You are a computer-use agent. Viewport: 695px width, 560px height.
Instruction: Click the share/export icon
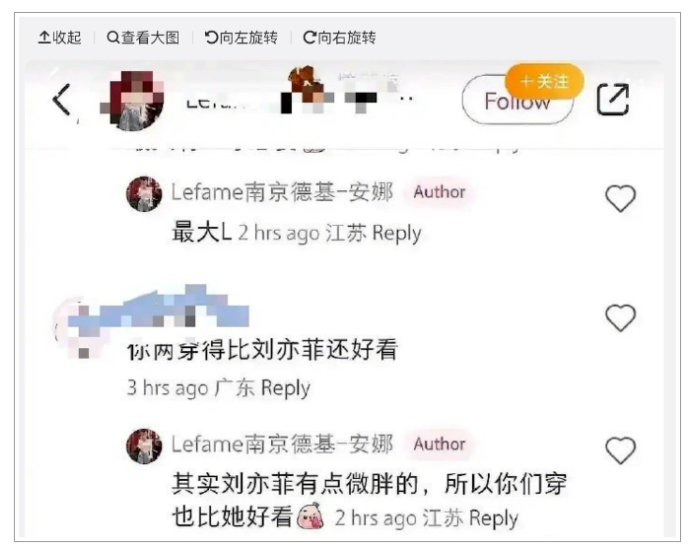pyautogui.click(x=613, y=99)
